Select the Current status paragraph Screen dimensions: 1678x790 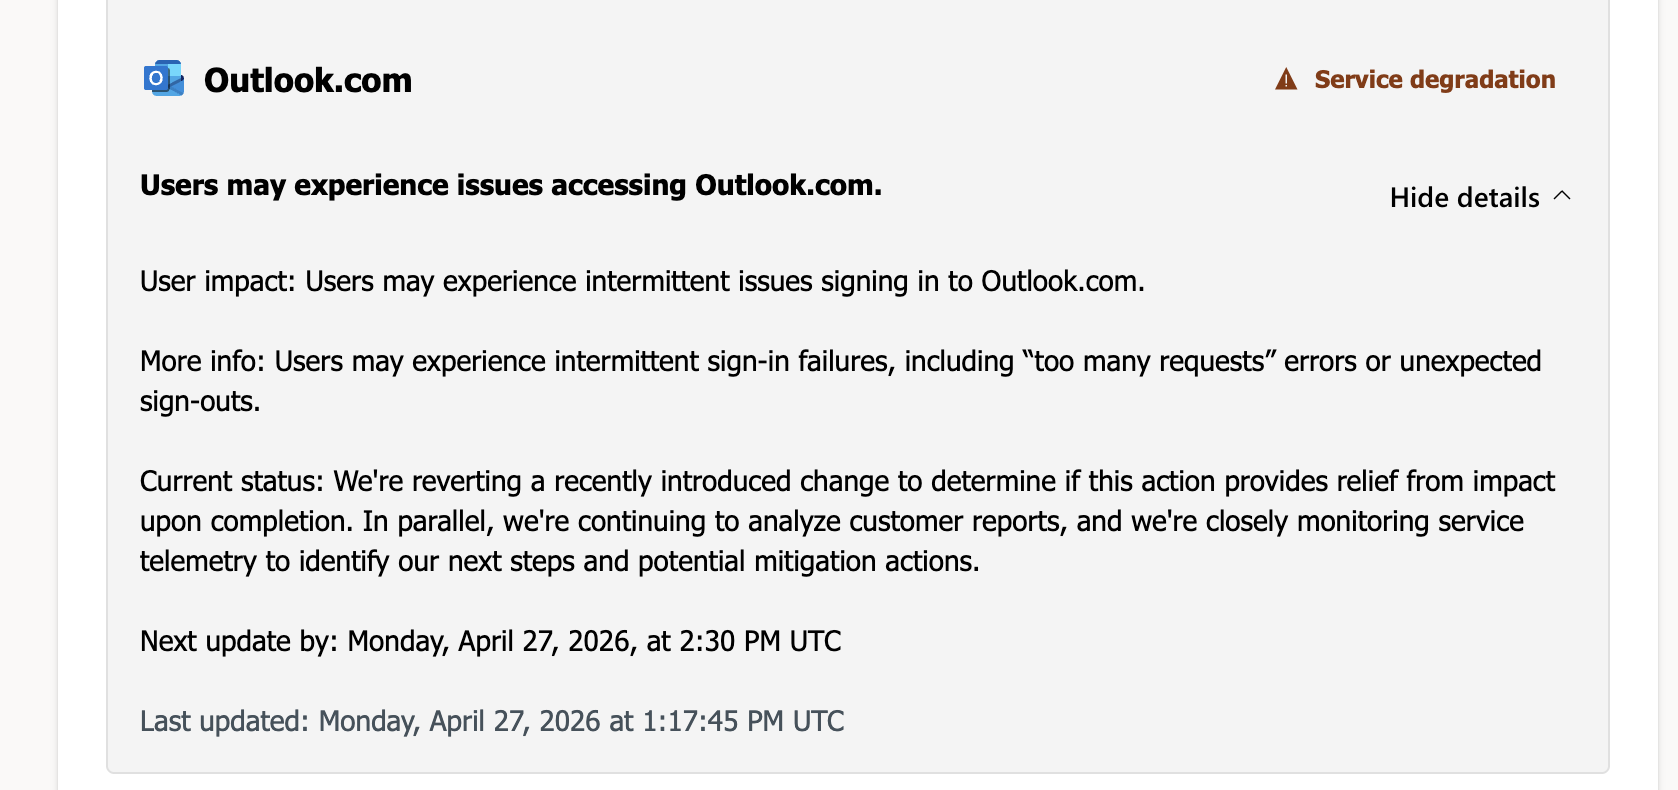pos(848,521)
